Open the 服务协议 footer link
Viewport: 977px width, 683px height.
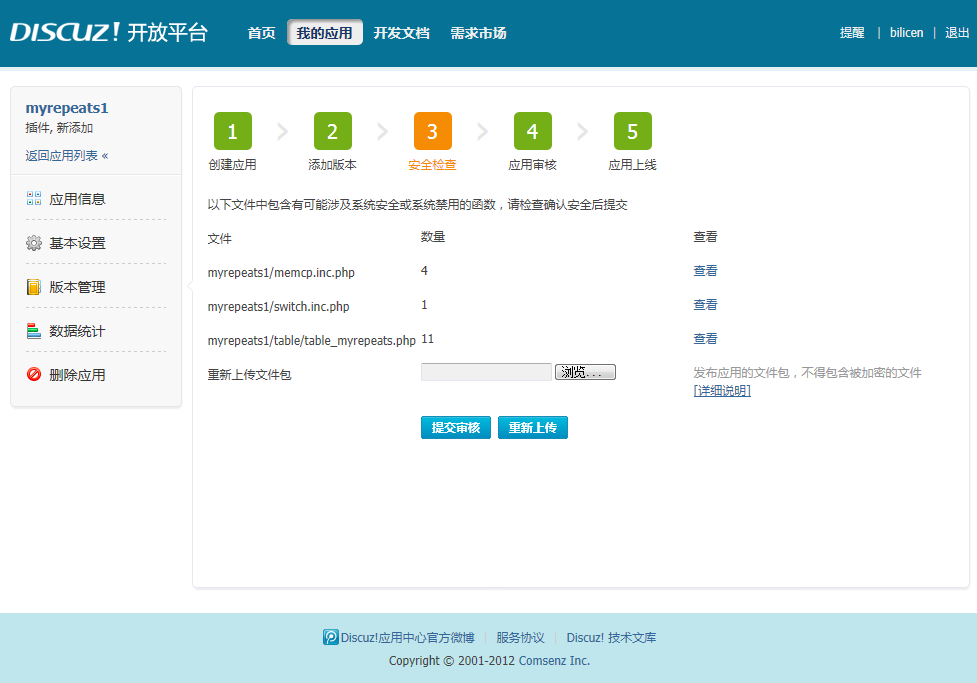[x=520, y=638]
